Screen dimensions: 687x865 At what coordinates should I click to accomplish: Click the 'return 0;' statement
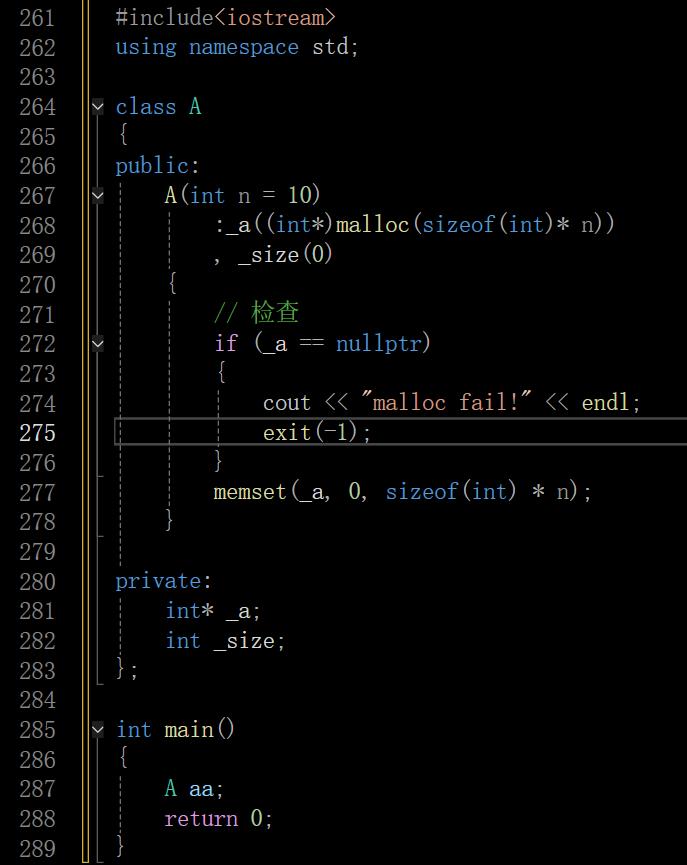pyautogui.click(x=219, y=819)
